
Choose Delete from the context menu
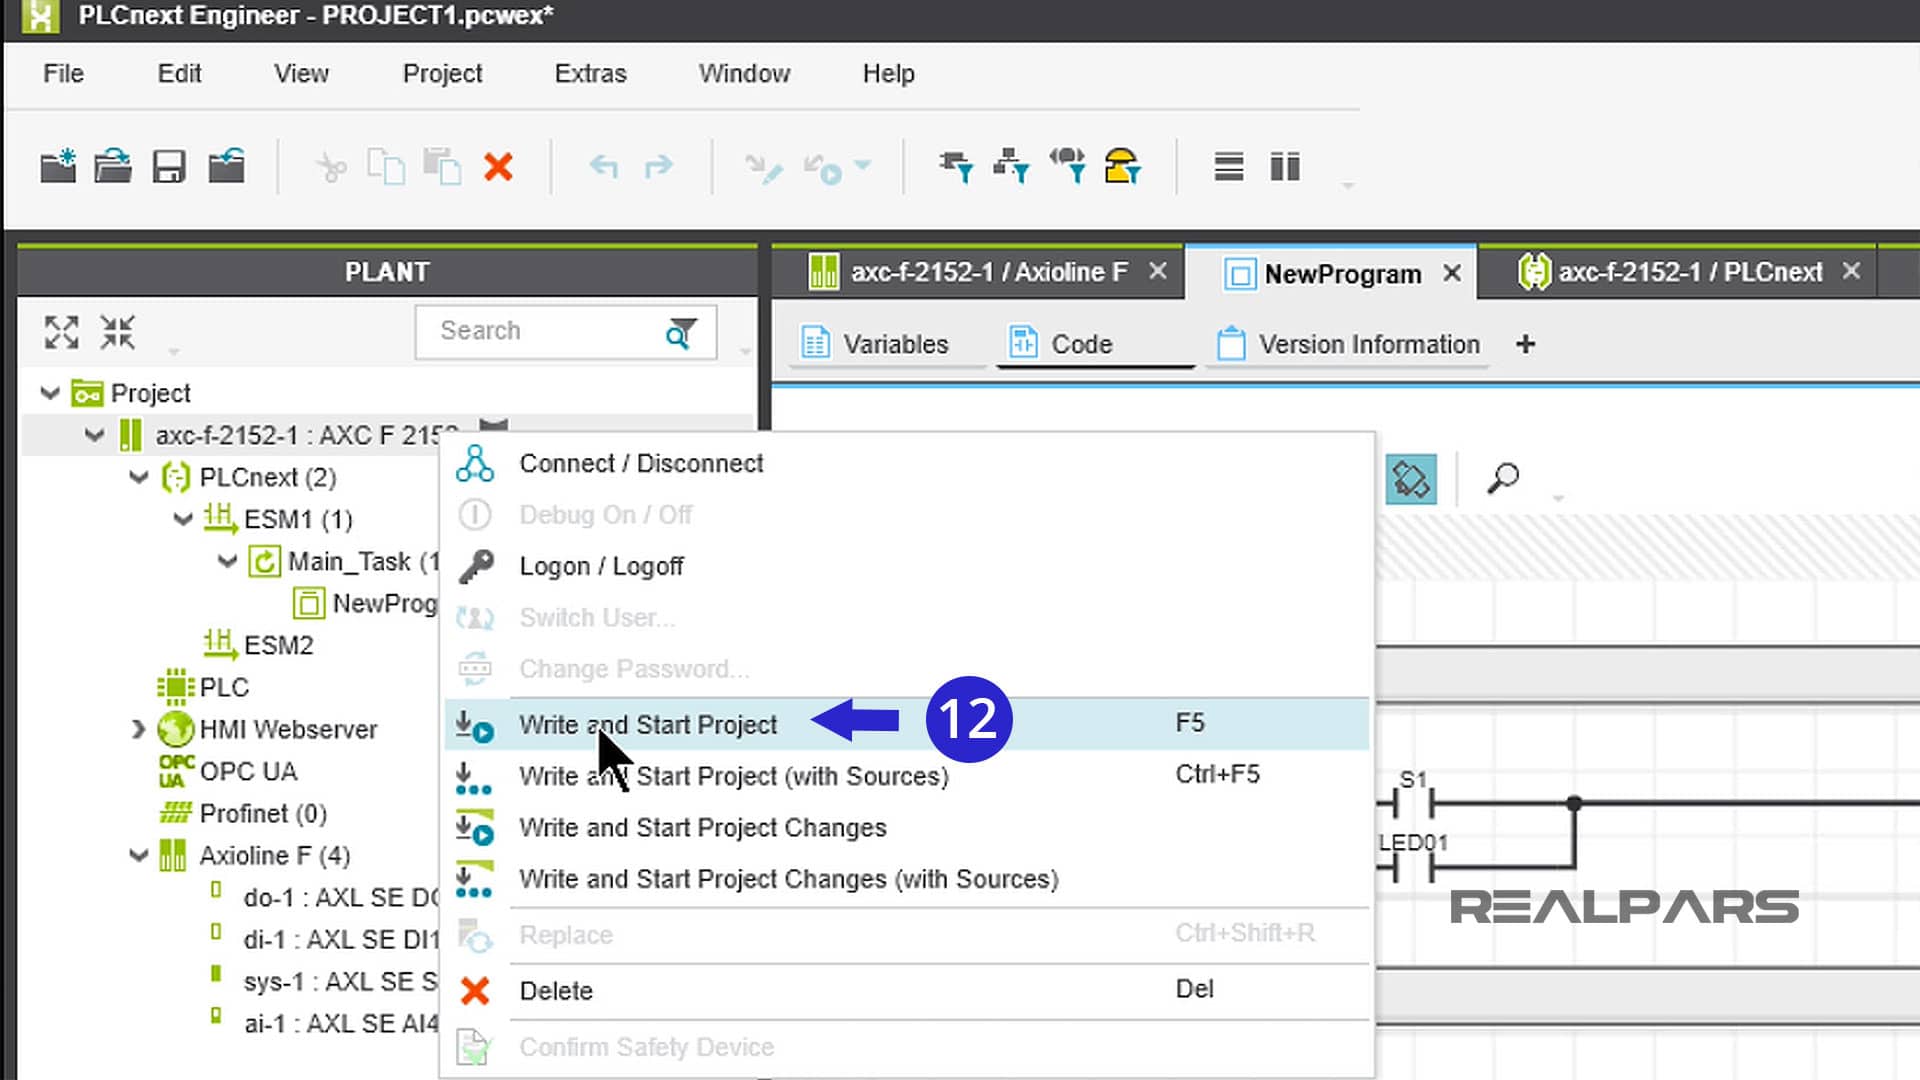(x=907, y=991)
